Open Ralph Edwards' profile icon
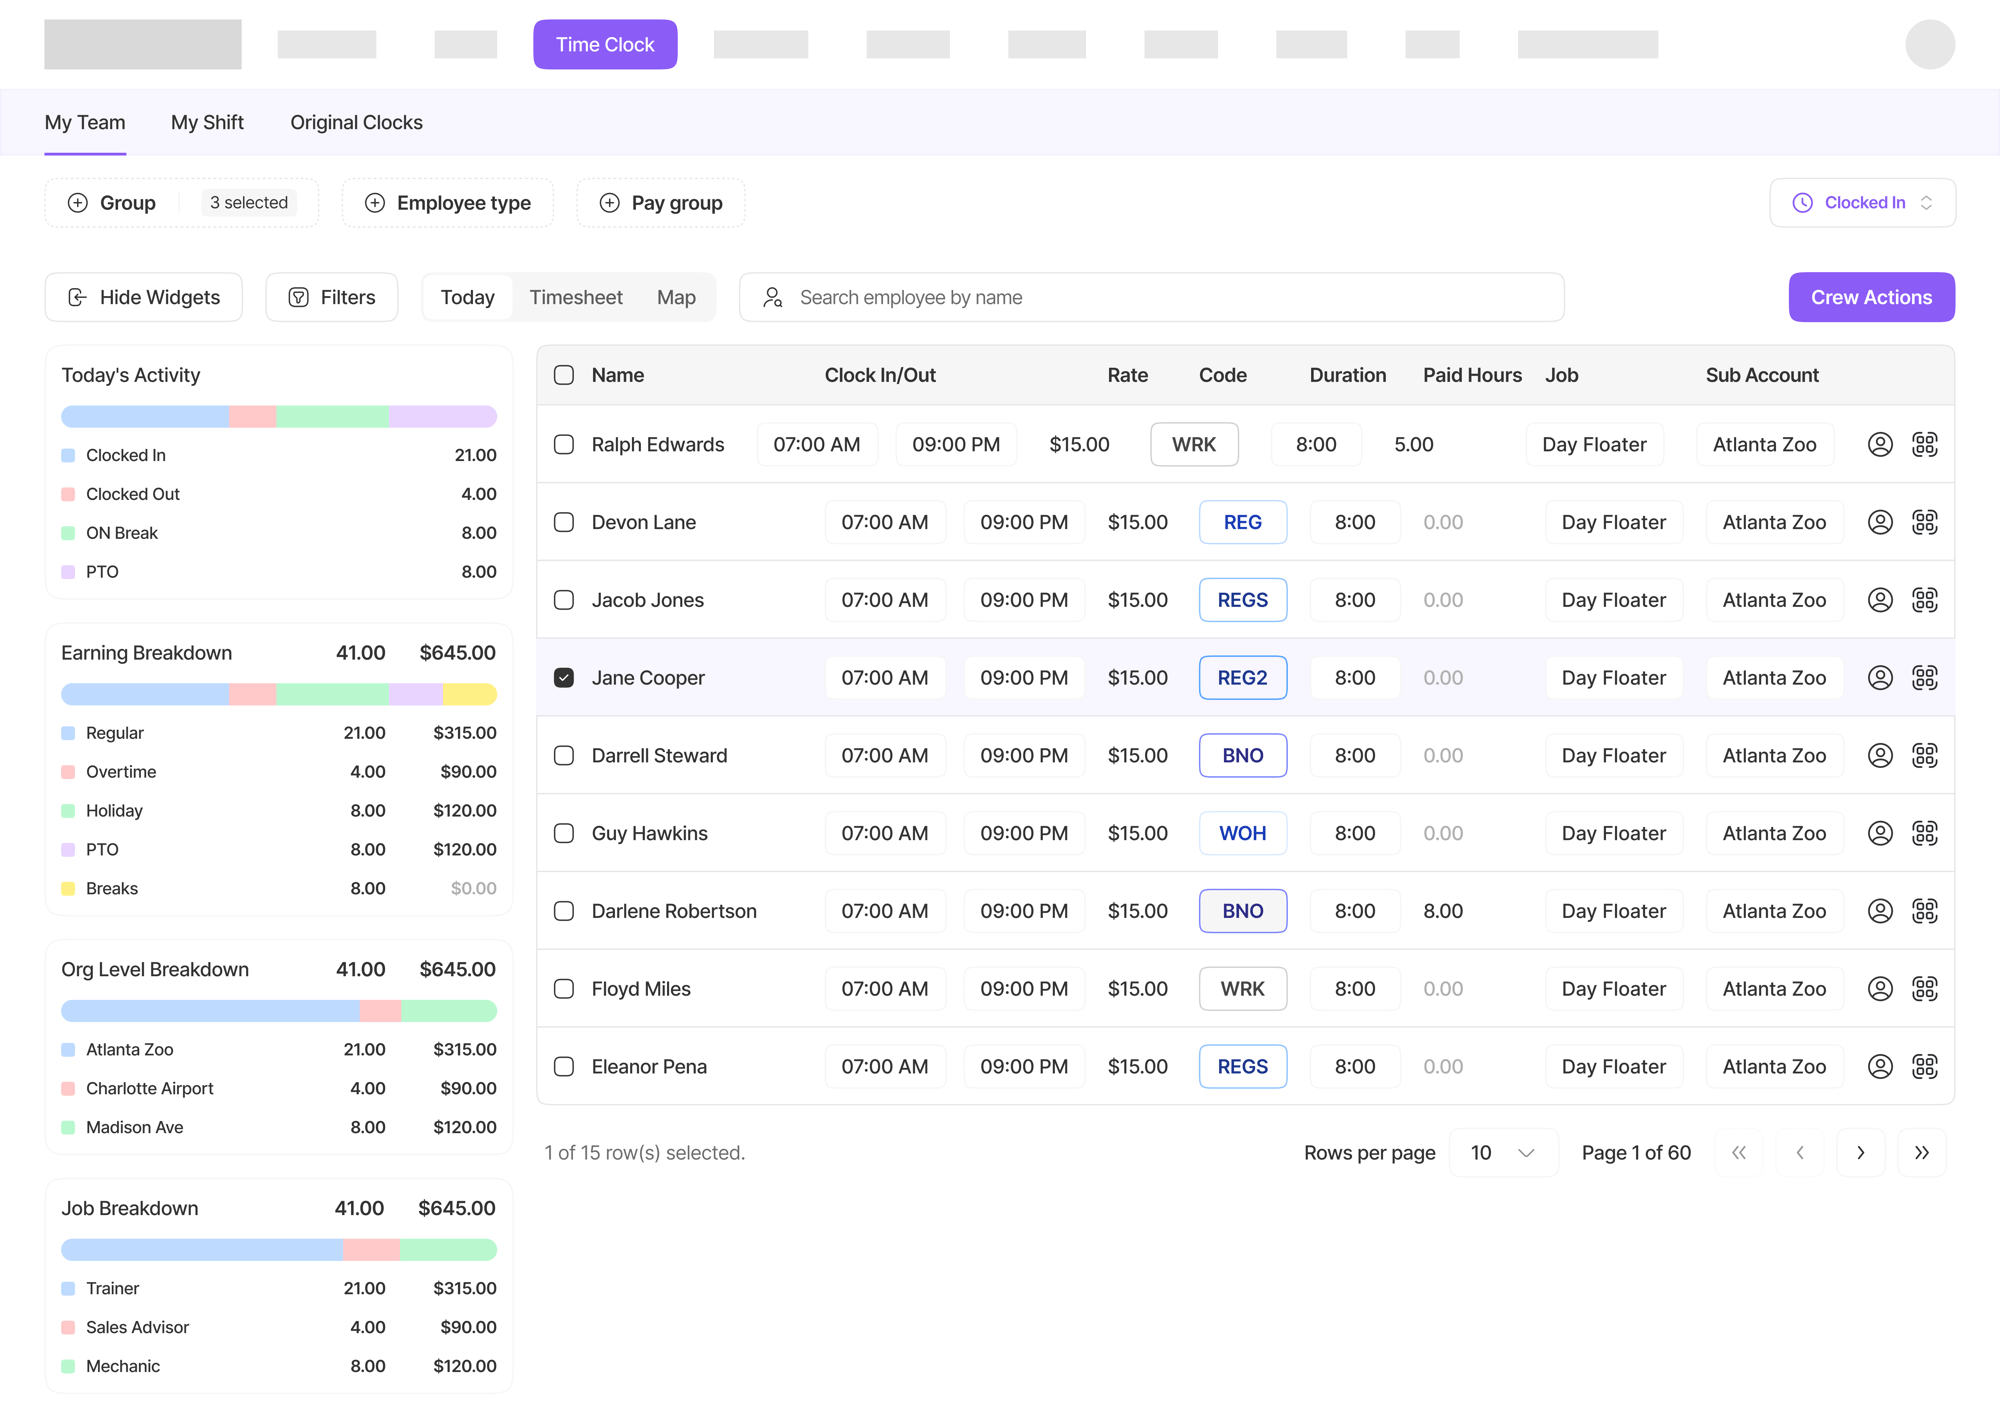 pos(1880,444)
